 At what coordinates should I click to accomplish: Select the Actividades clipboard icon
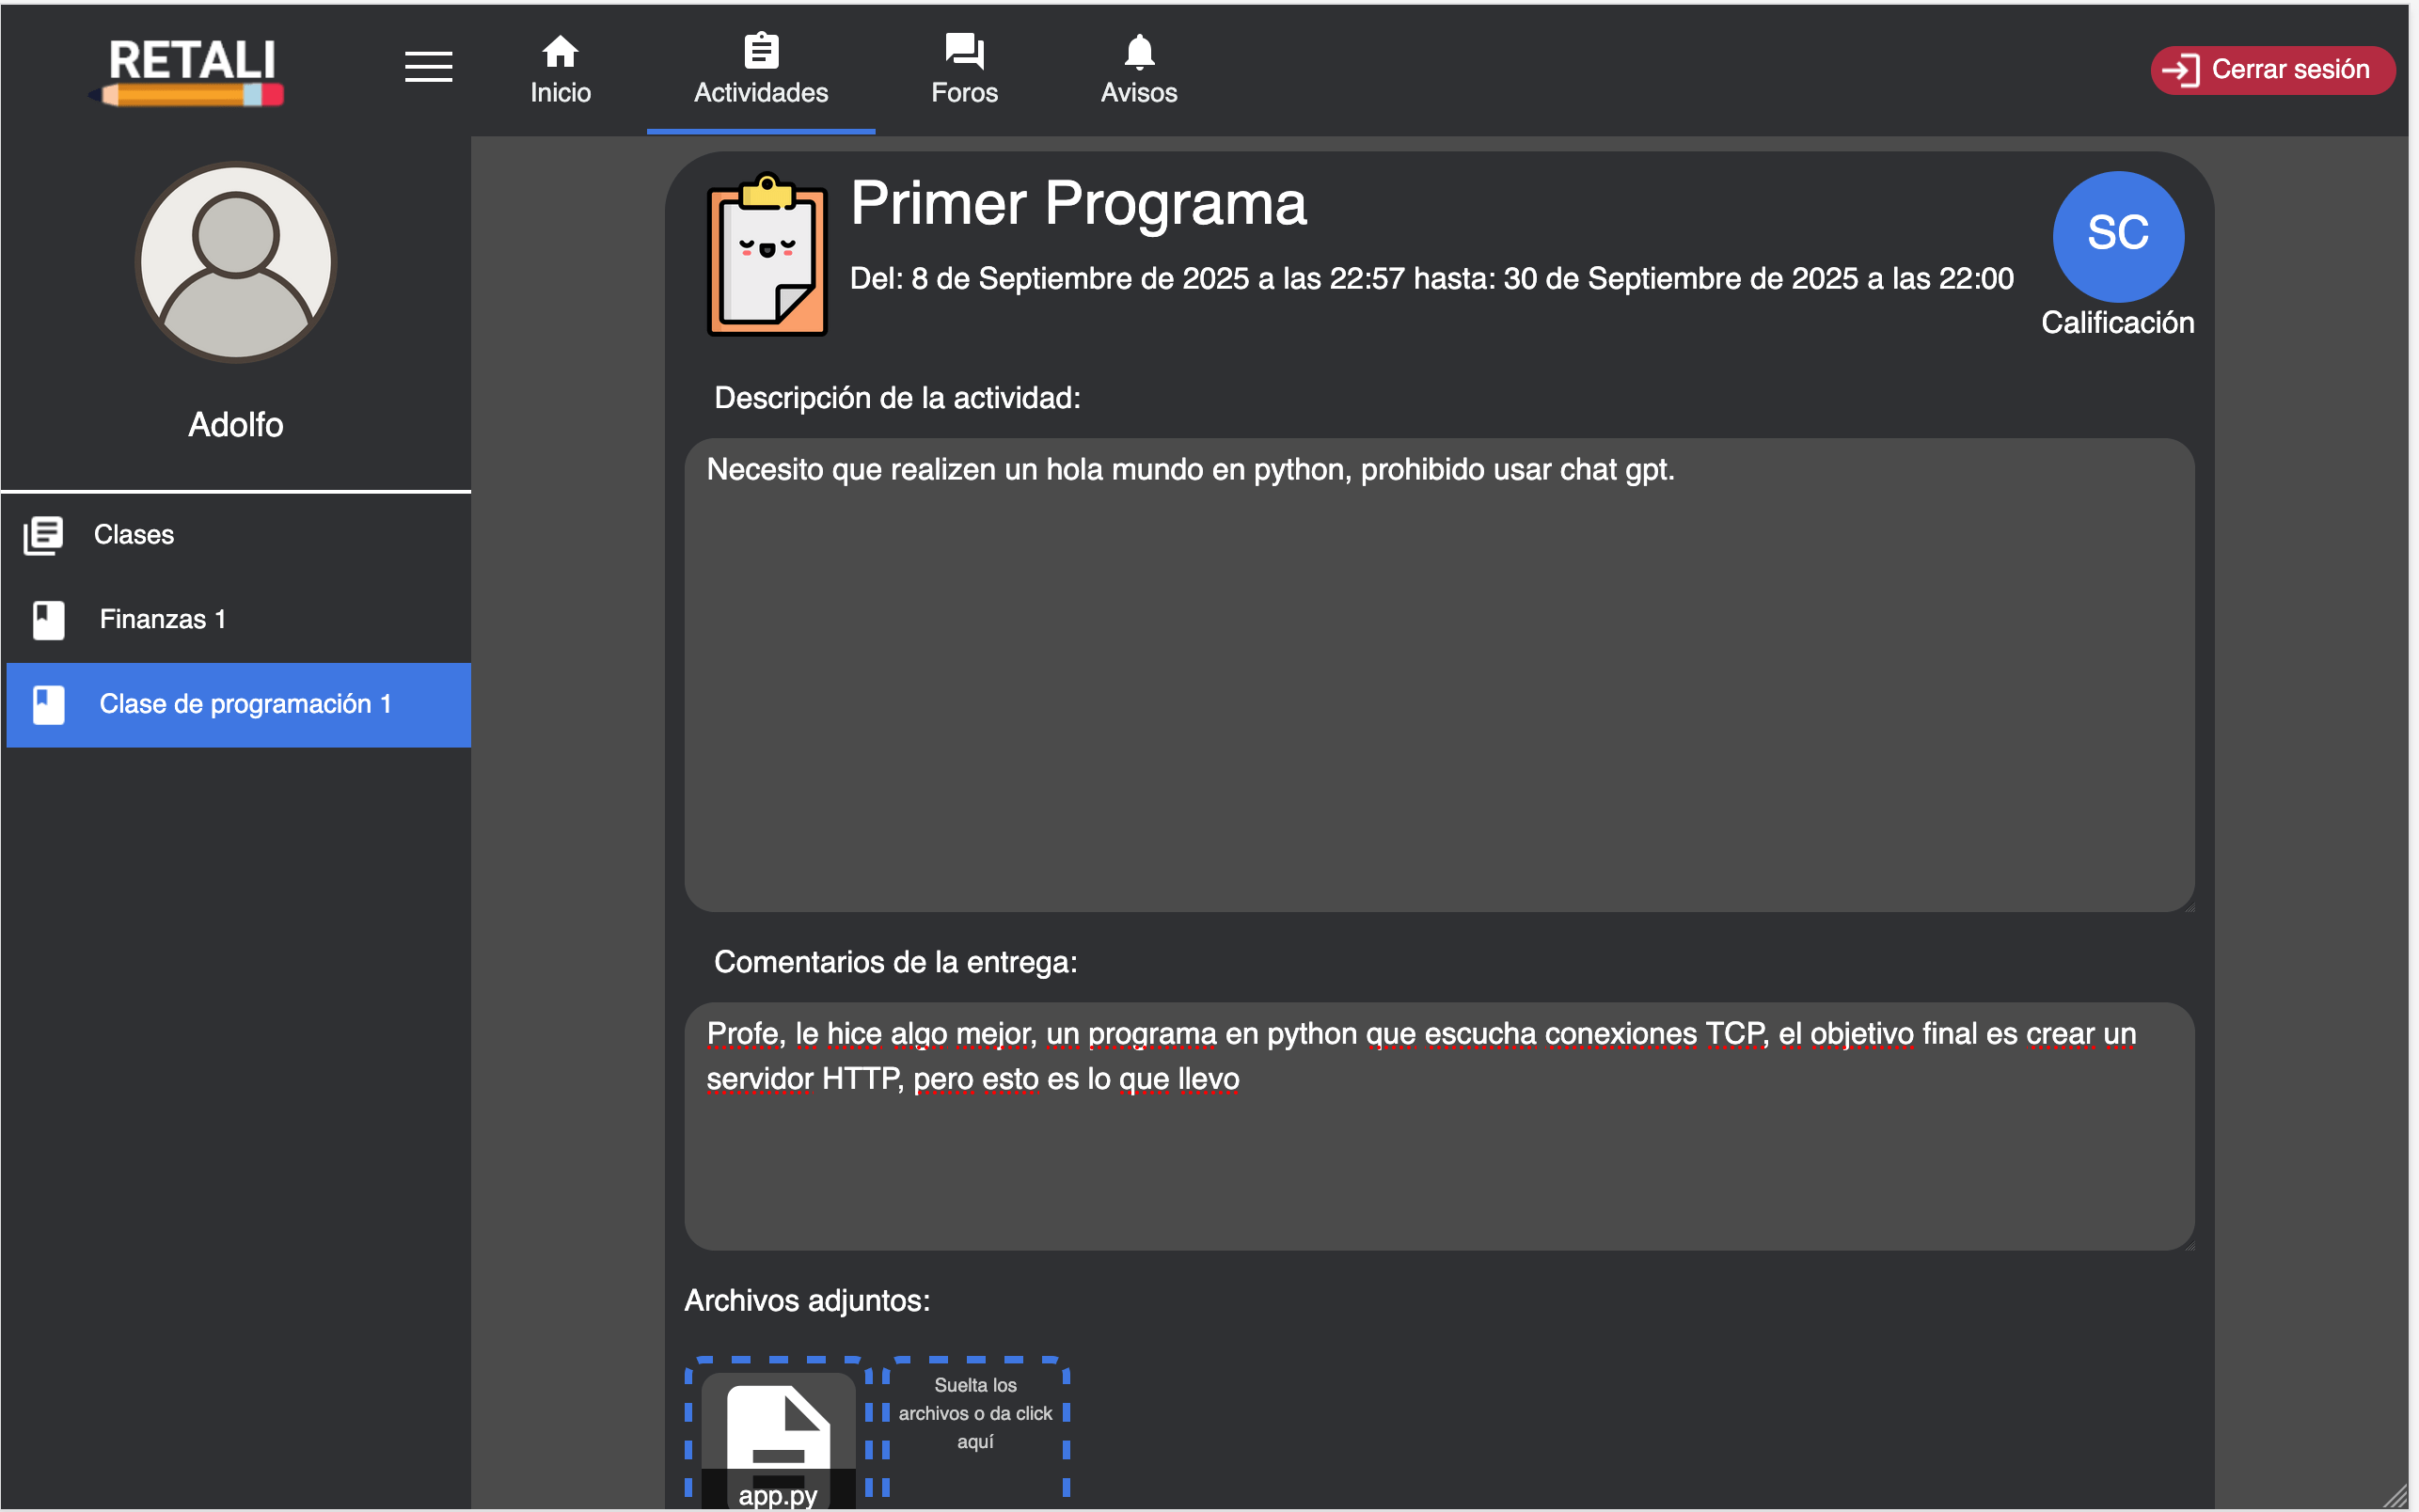761,48
